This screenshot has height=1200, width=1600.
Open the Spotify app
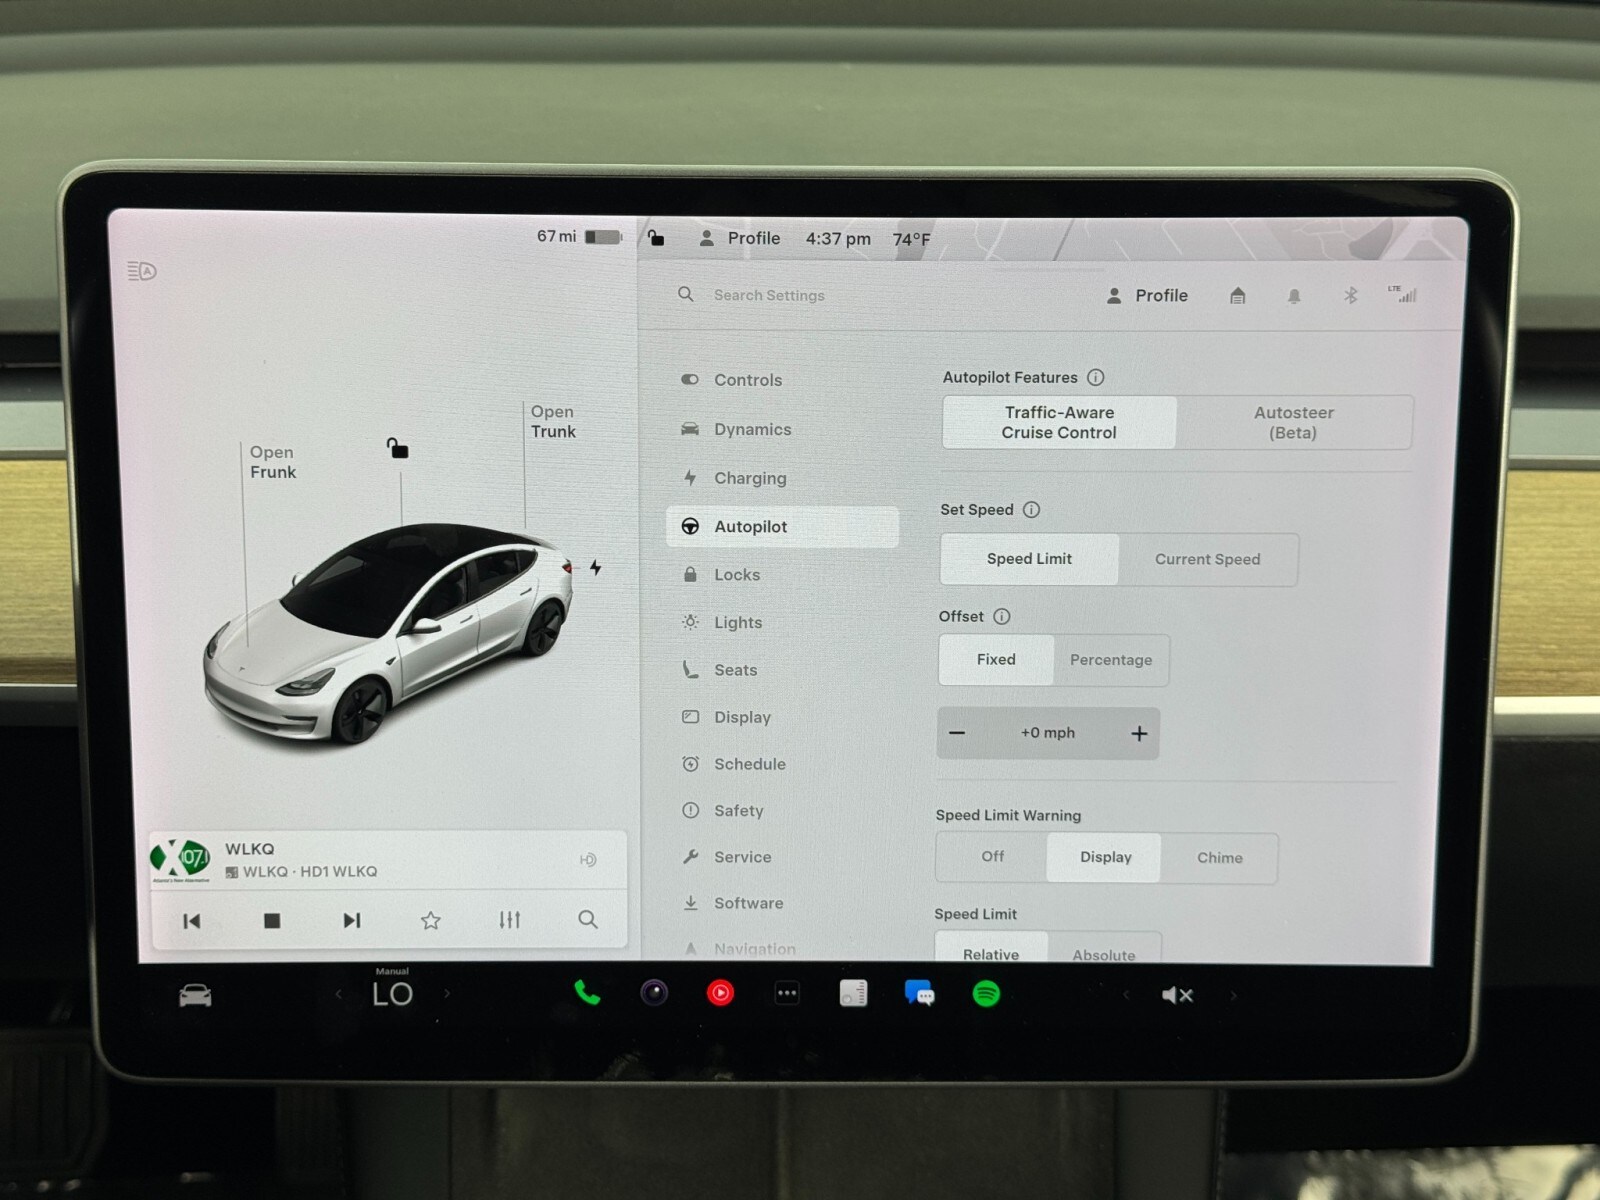986,994
